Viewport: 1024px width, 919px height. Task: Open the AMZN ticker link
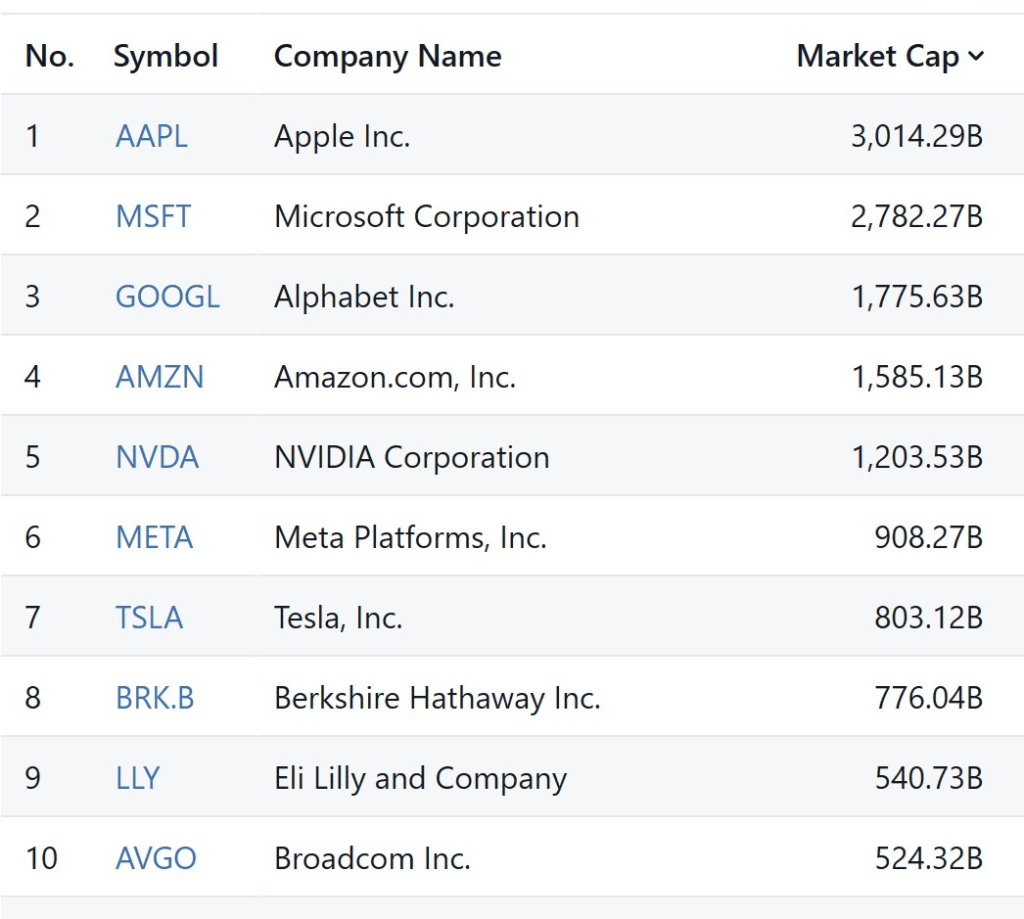pos(159,377)
